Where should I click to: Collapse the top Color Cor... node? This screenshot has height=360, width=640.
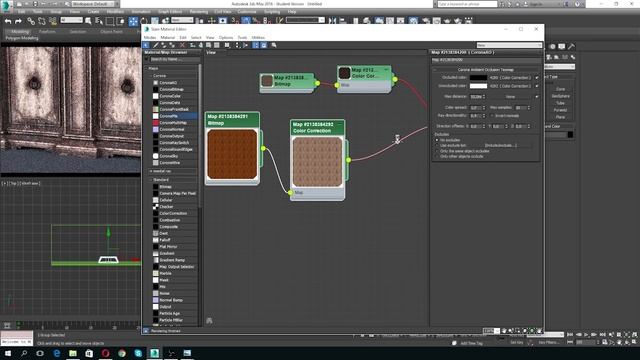[x=386, y=70]
